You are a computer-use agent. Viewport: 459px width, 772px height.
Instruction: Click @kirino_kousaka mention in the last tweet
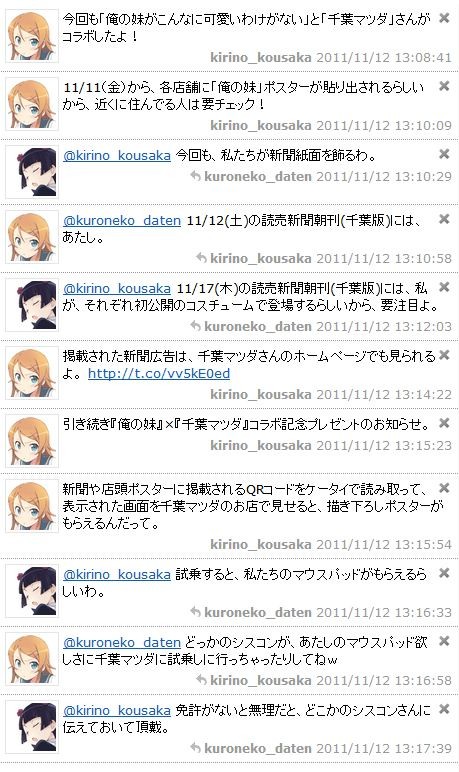point(117,710)
